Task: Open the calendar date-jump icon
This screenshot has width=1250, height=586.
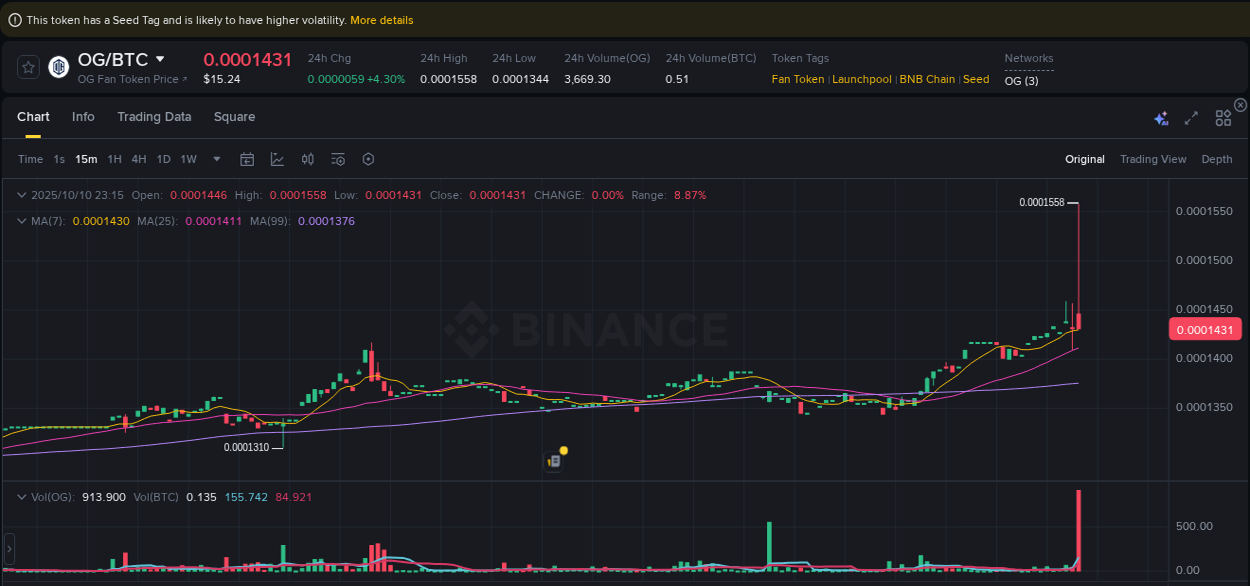Action: (247, 159)
